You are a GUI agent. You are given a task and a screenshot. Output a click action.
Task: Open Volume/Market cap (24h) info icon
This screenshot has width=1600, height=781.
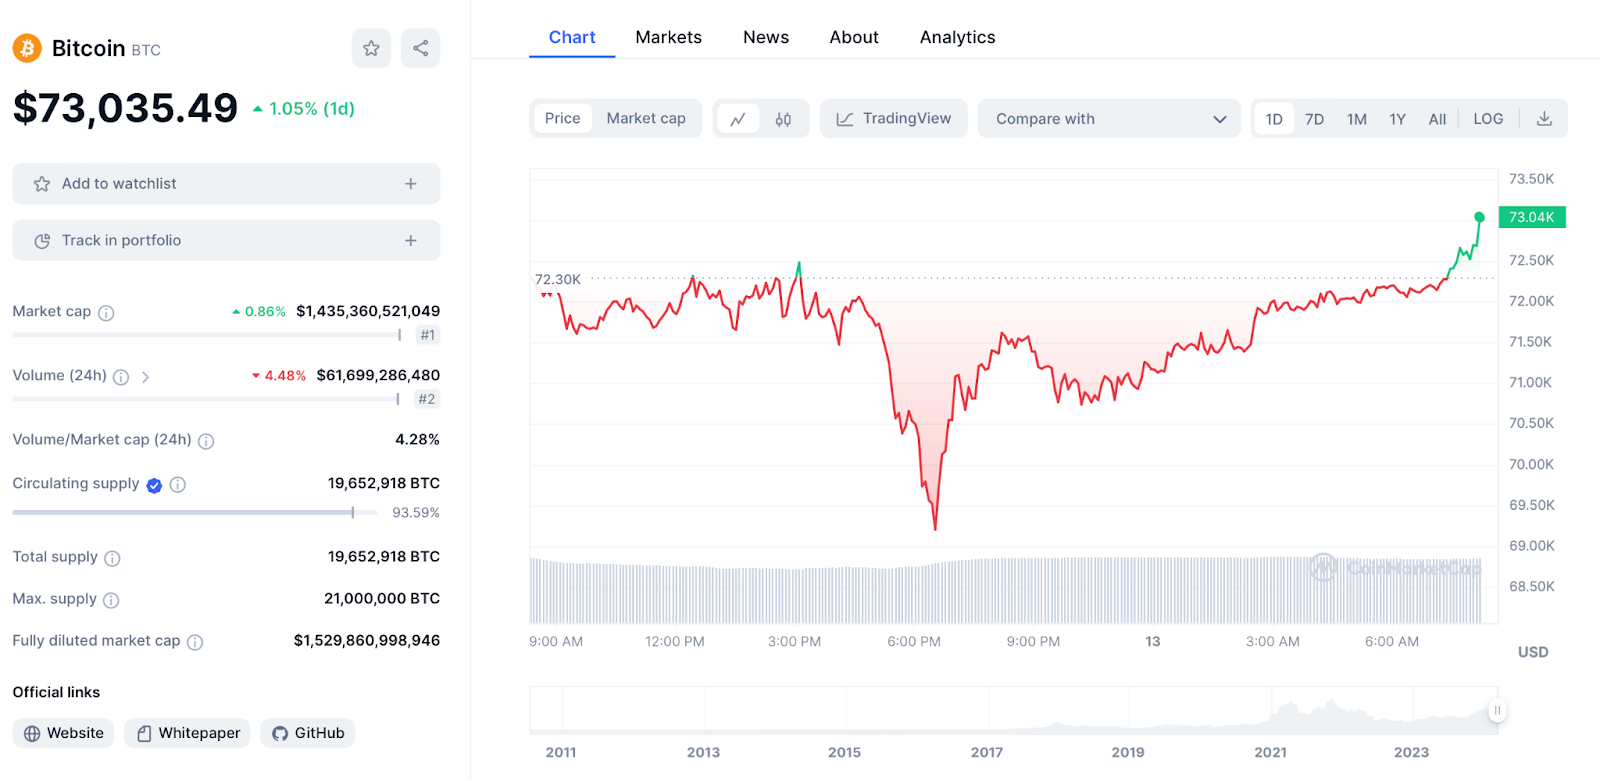pos(206,441)
